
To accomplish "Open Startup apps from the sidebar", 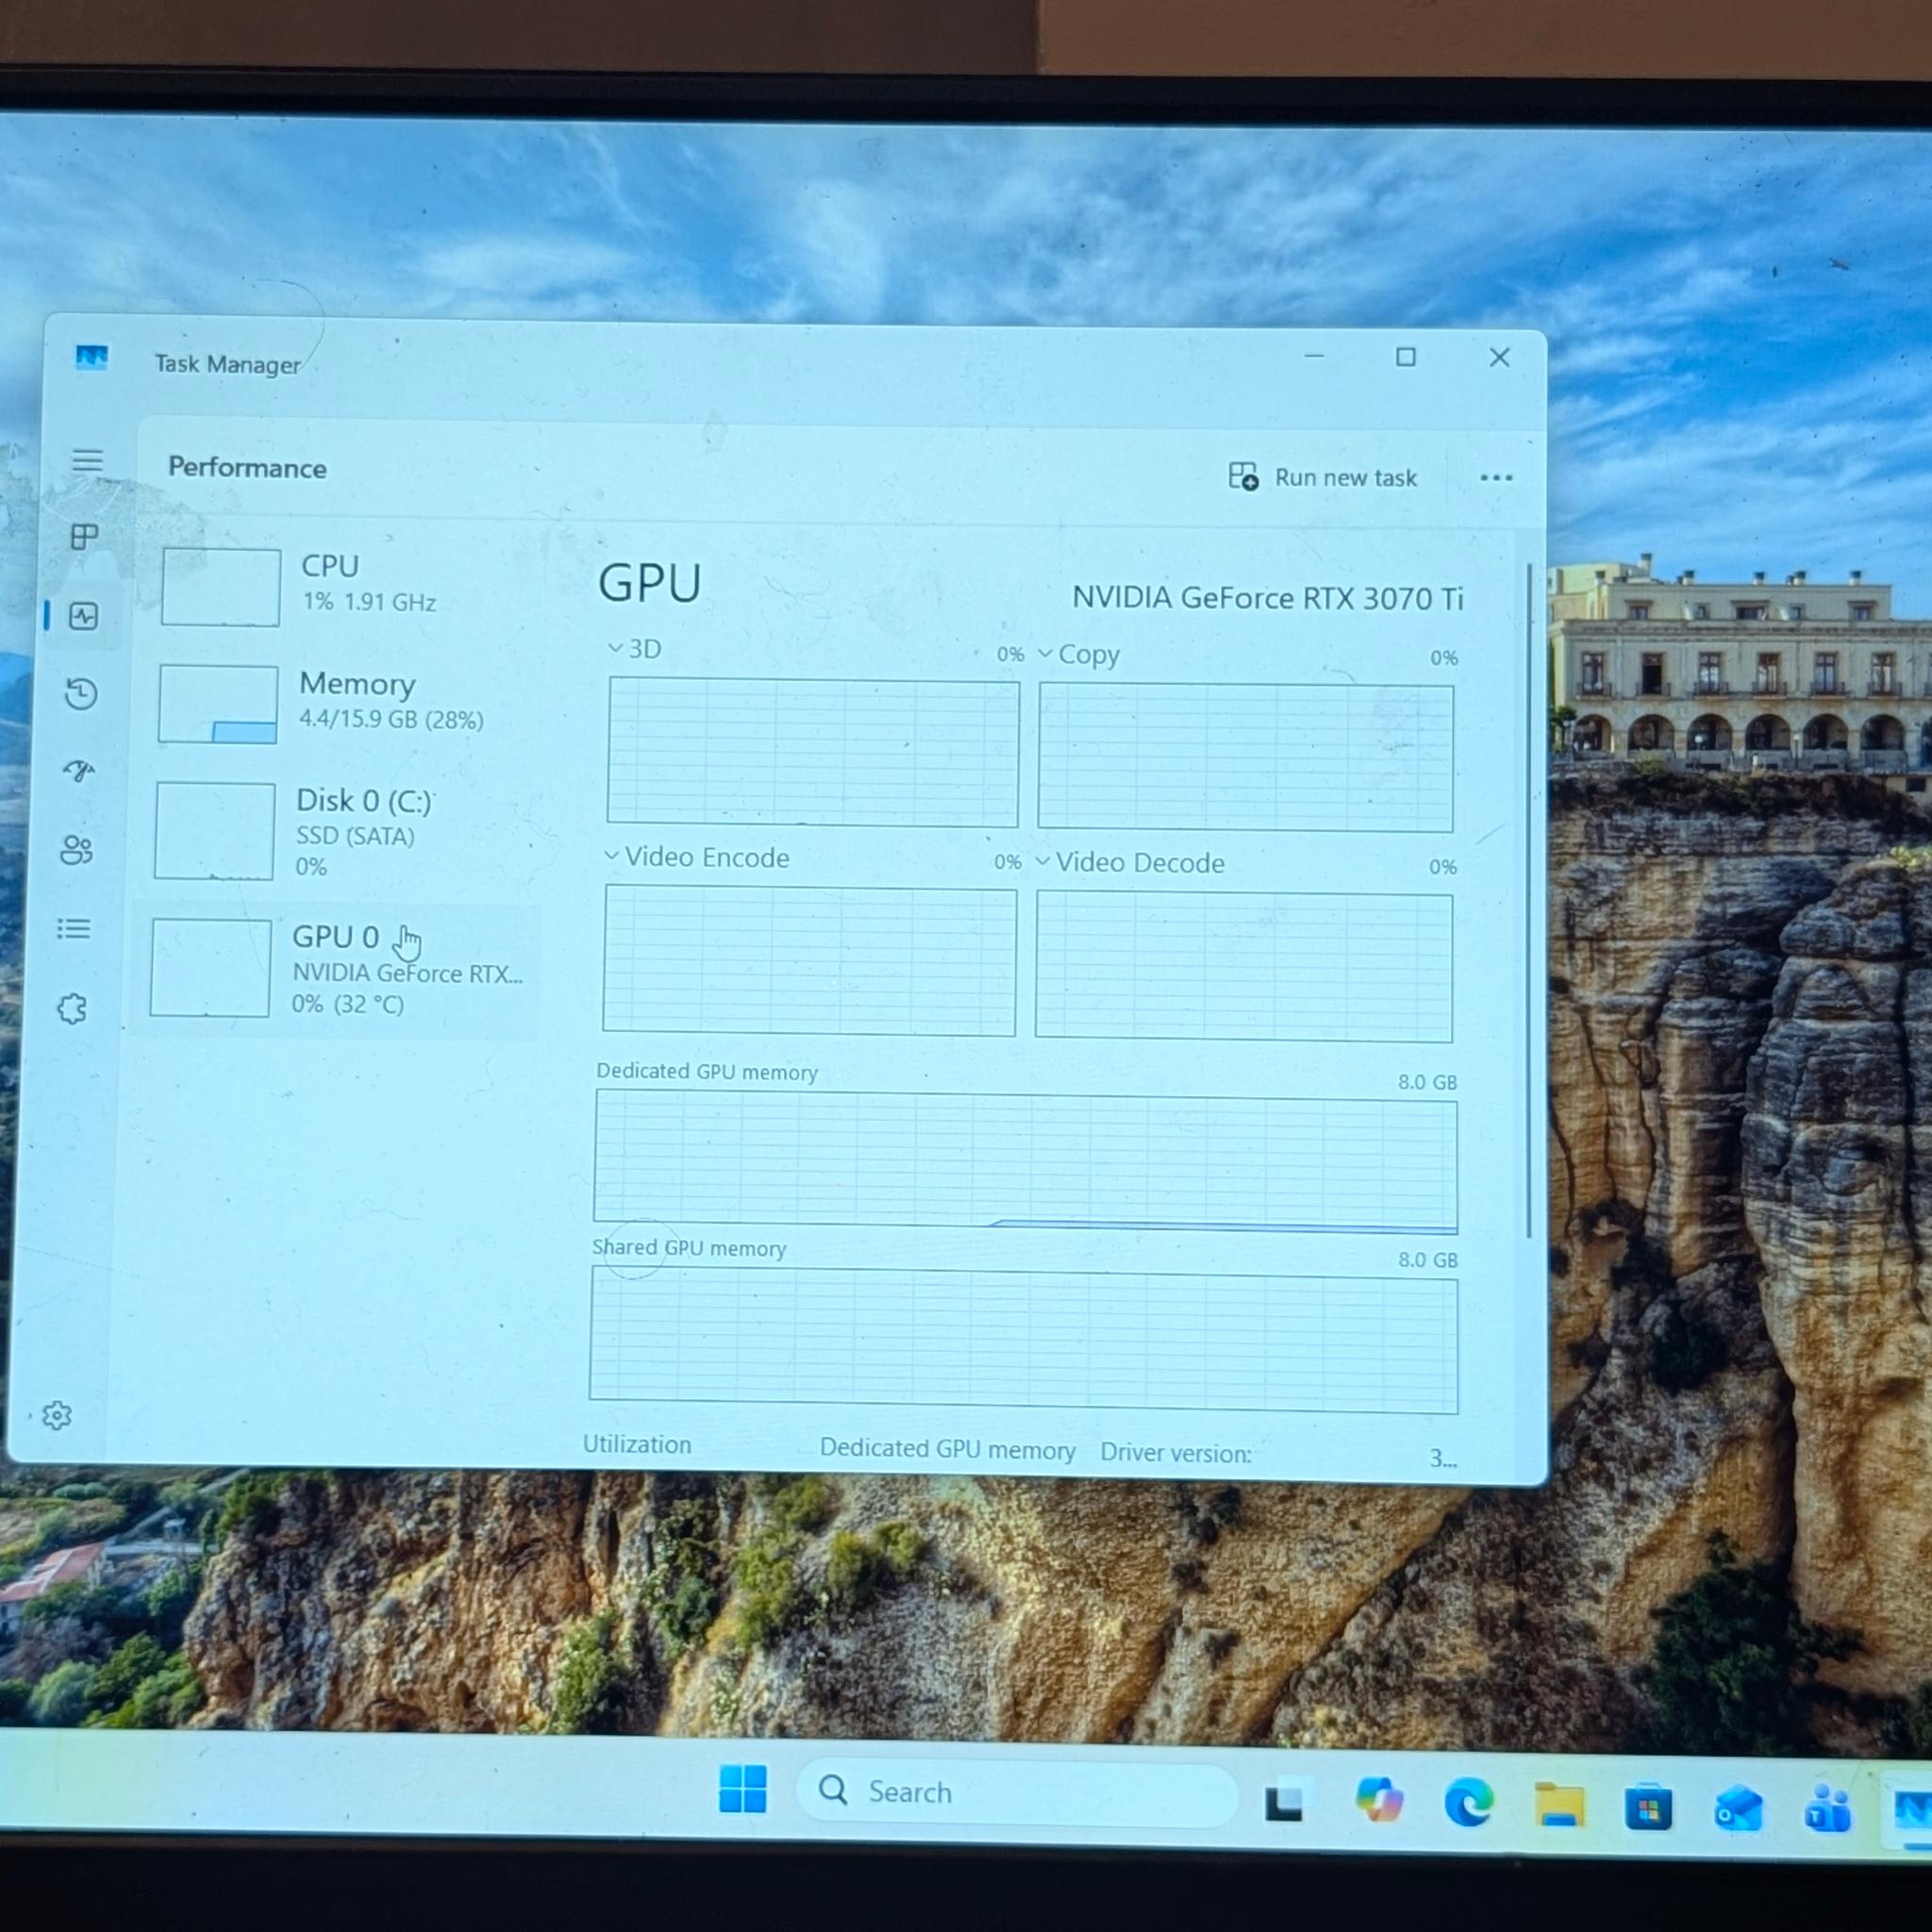I will click(x=79, y=771).
